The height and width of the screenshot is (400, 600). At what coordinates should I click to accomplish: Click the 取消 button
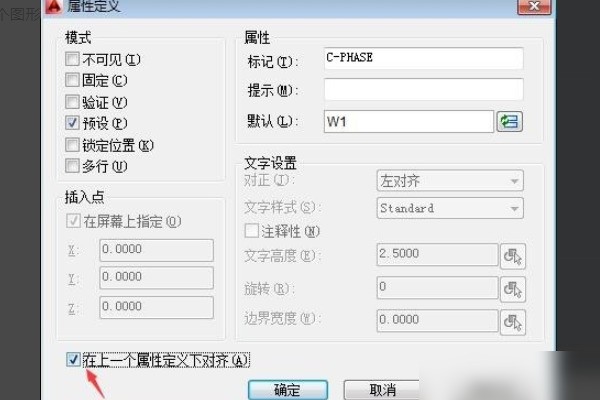[381, 390]
